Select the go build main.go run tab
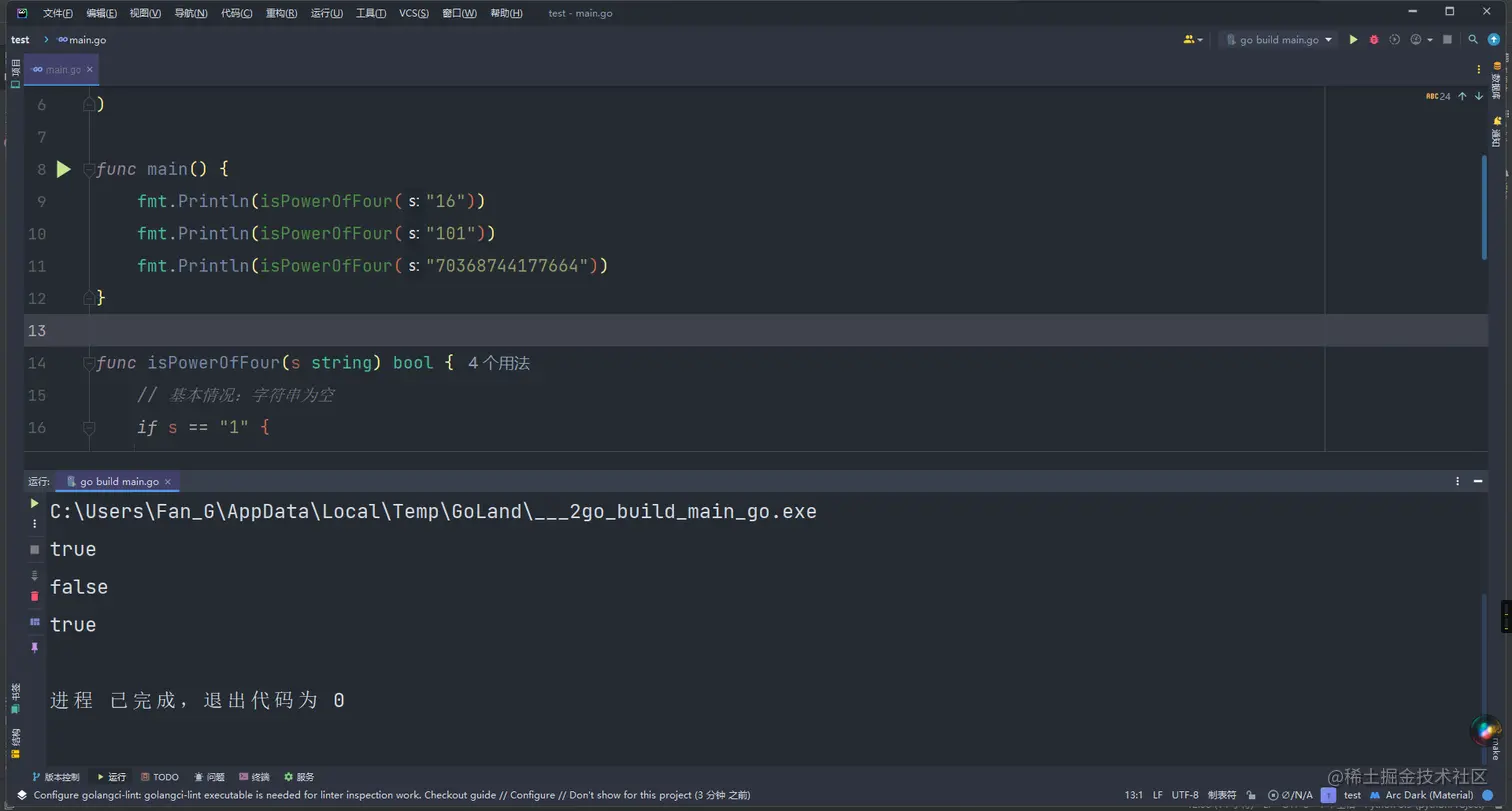Image resolution: width=1512 pixels, height=811 pixels. [119, 481]
